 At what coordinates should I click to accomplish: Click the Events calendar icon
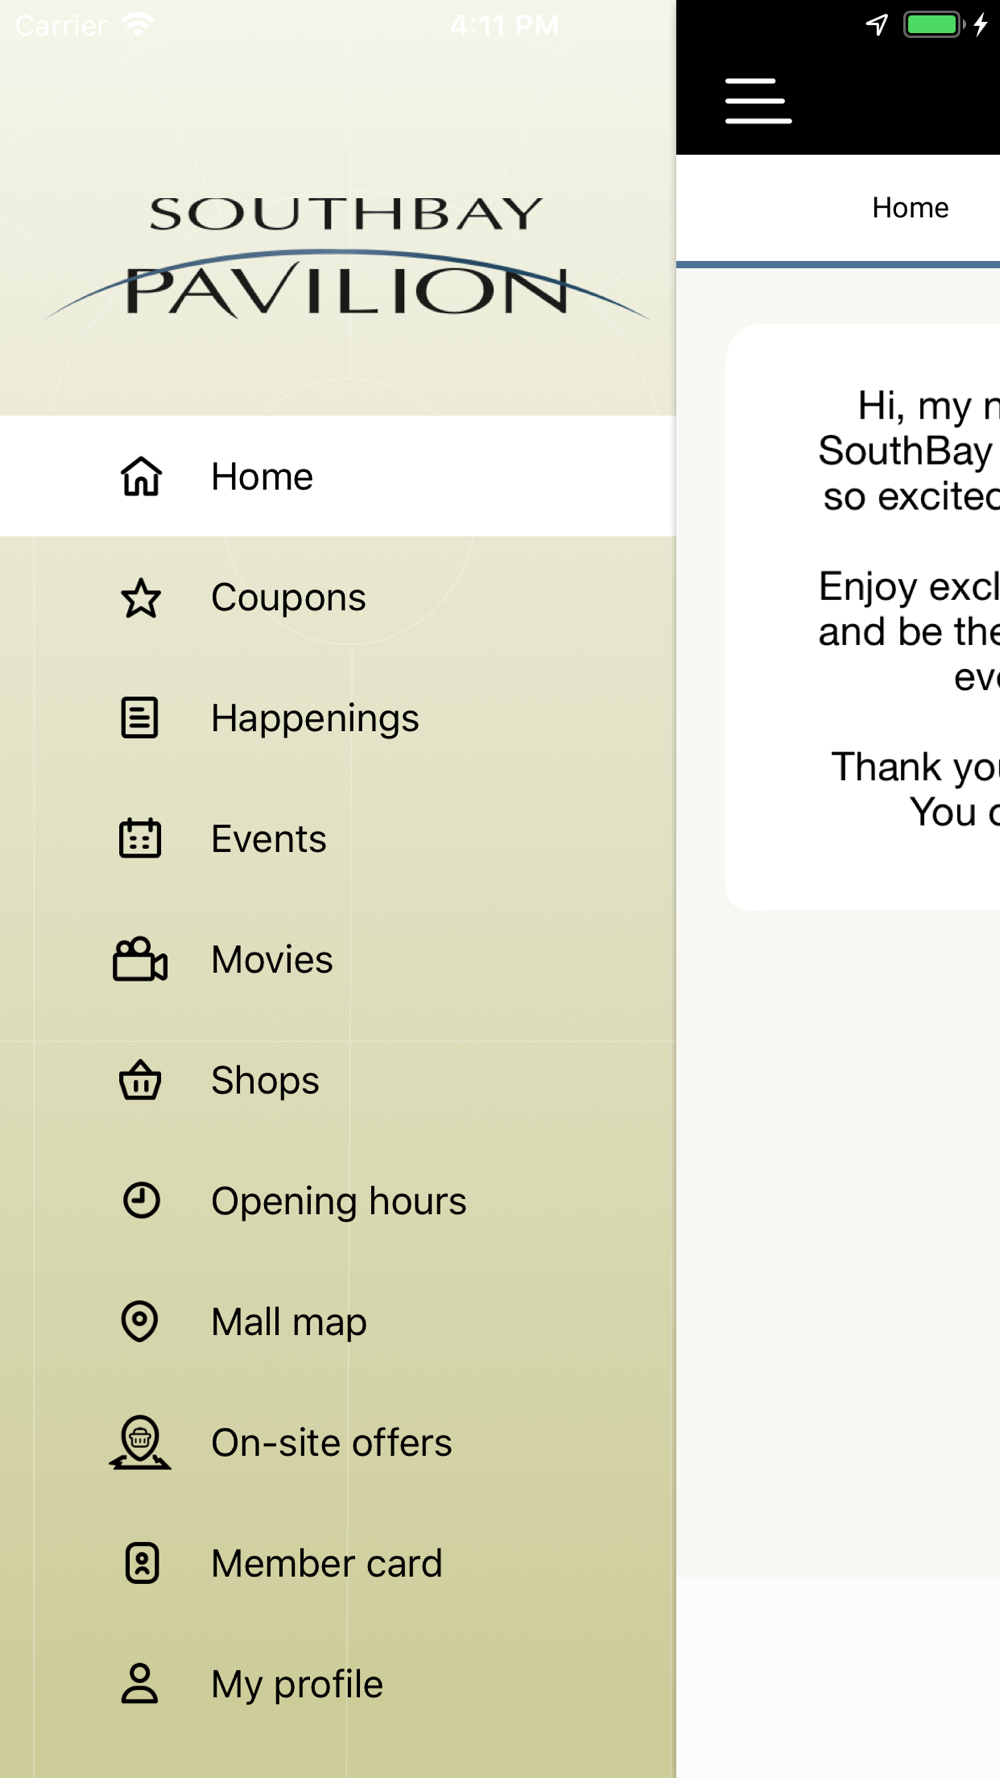[x=140, y=838]
